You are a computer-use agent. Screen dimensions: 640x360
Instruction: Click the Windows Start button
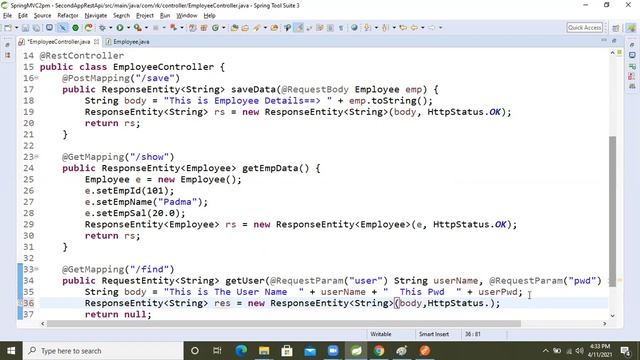tap(11, 351)
